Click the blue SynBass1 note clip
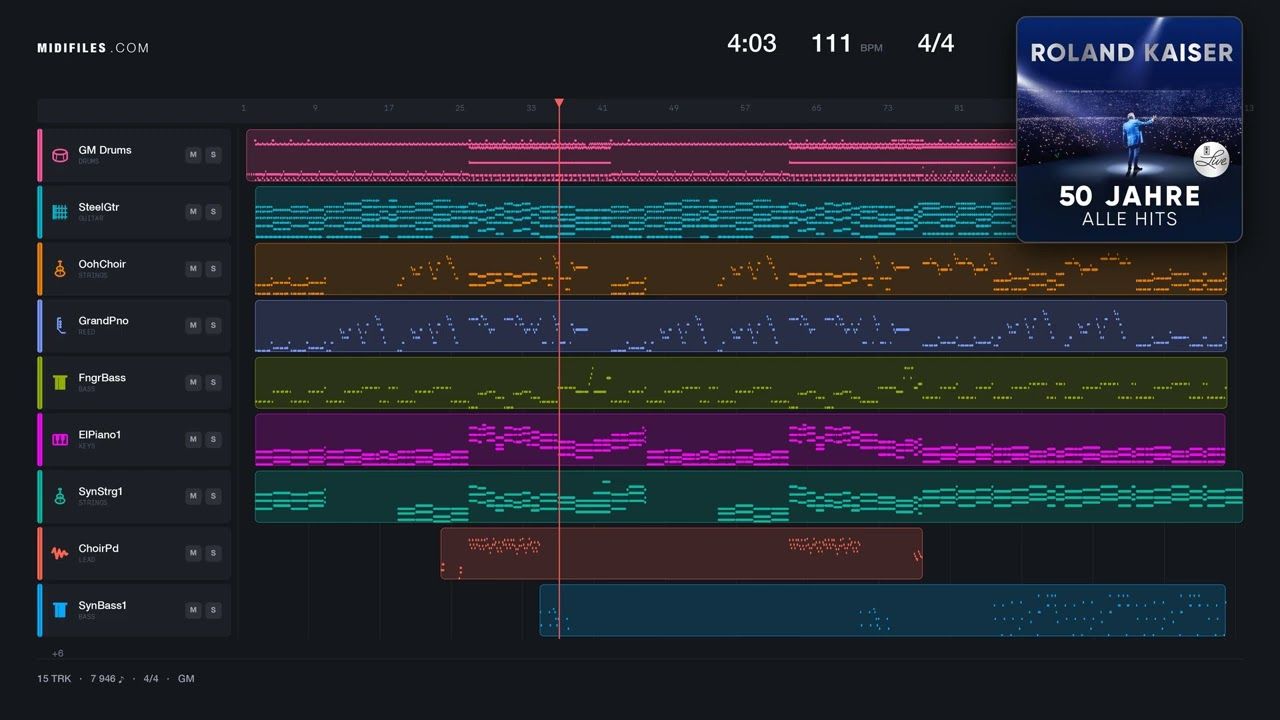The image size is (1280, 720). (x=883, y=611)
